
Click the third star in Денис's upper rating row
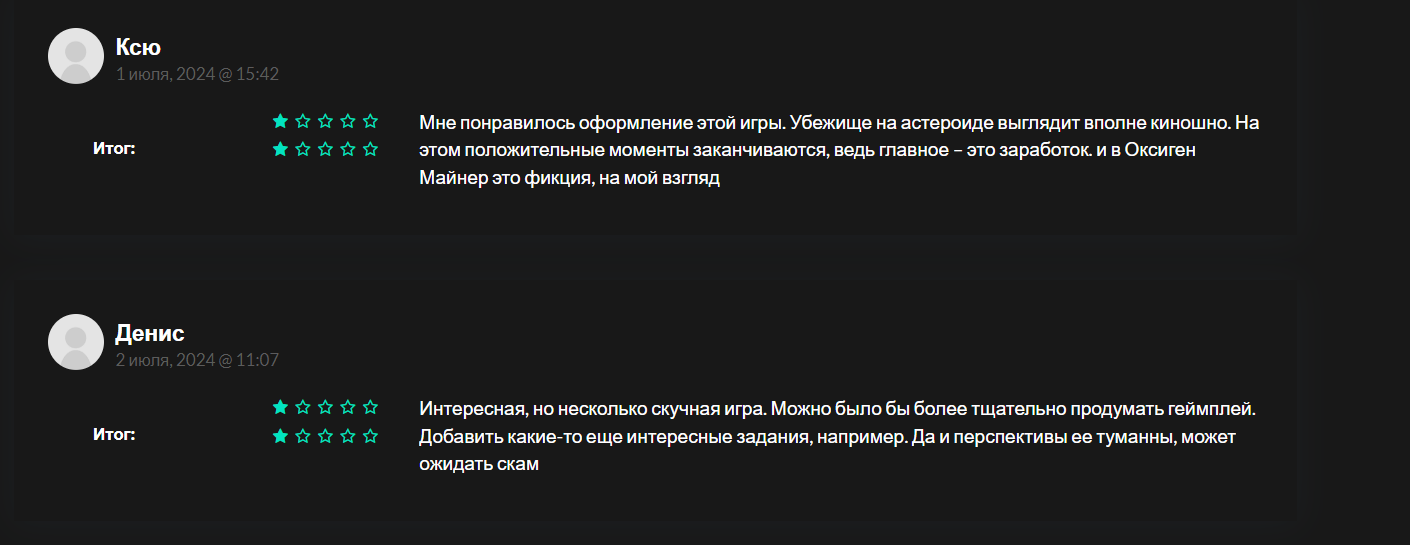click(x=325, y=407)
